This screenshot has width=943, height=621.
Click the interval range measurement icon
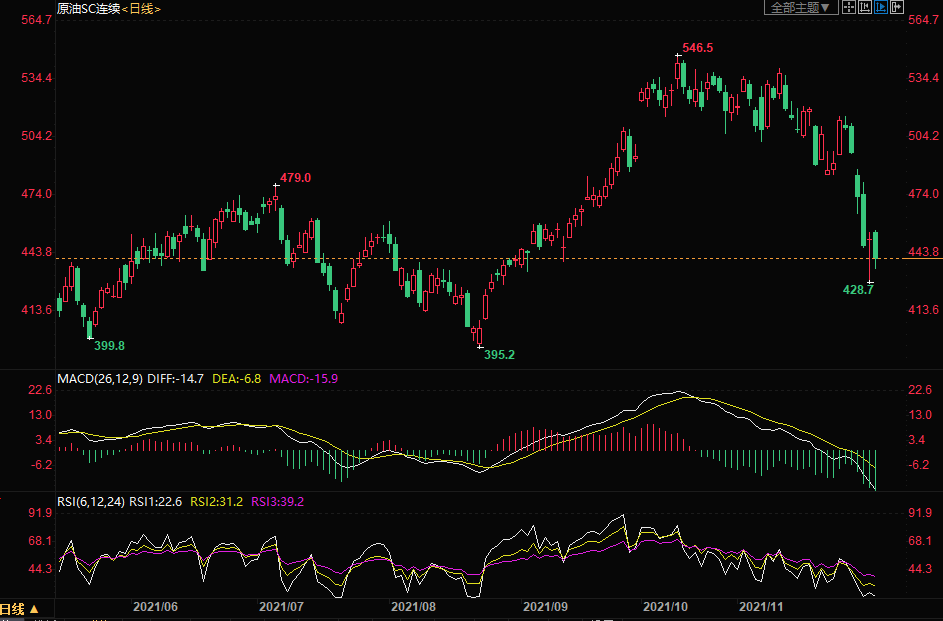tap(865, 8)
